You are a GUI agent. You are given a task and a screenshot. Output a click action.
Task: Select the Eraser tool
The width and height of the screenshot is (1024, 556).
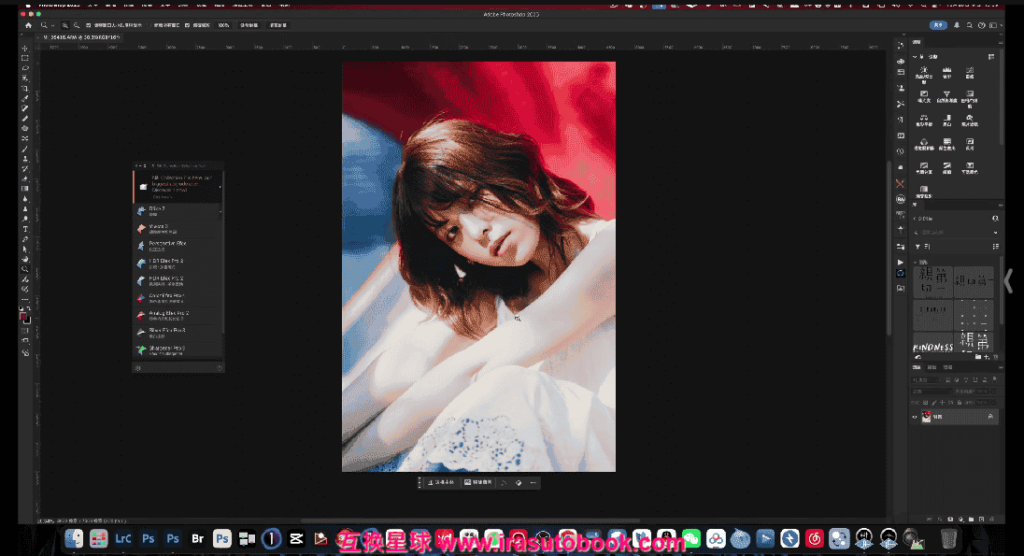pyautogui.click(x=25, y=178)
